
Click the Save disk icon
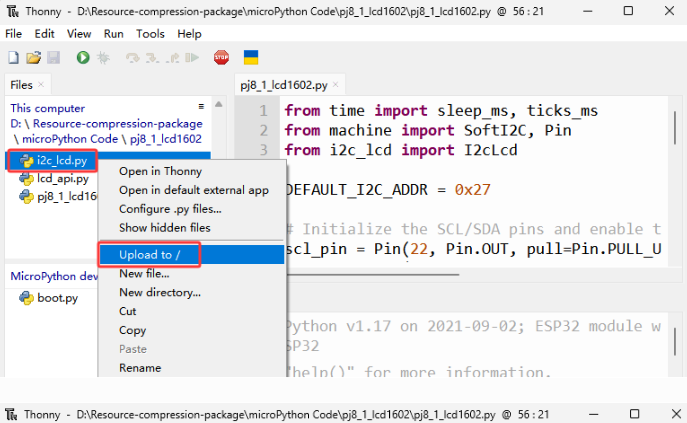pyautogui.click(x=53, y=58)
